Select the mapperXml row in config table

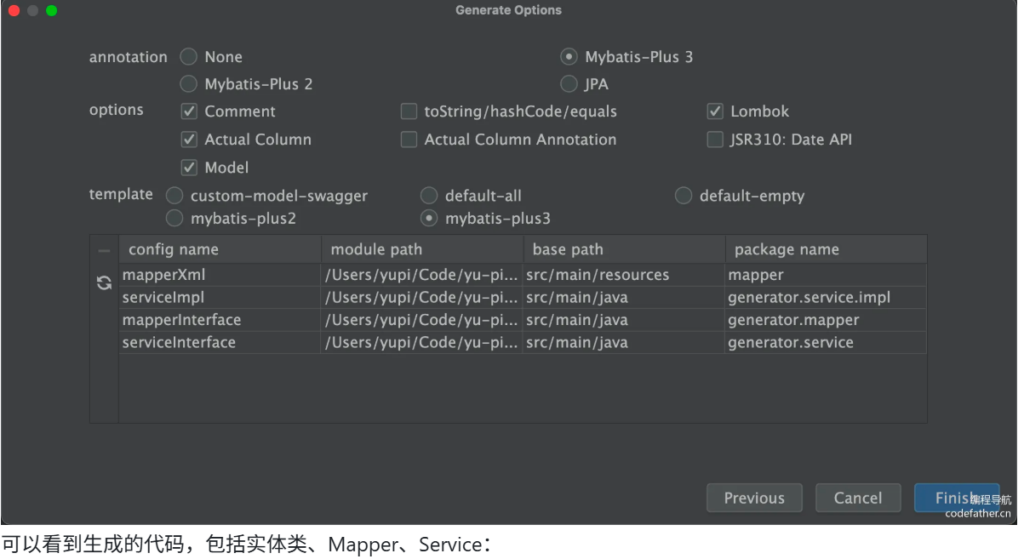[x=164, y=274]
